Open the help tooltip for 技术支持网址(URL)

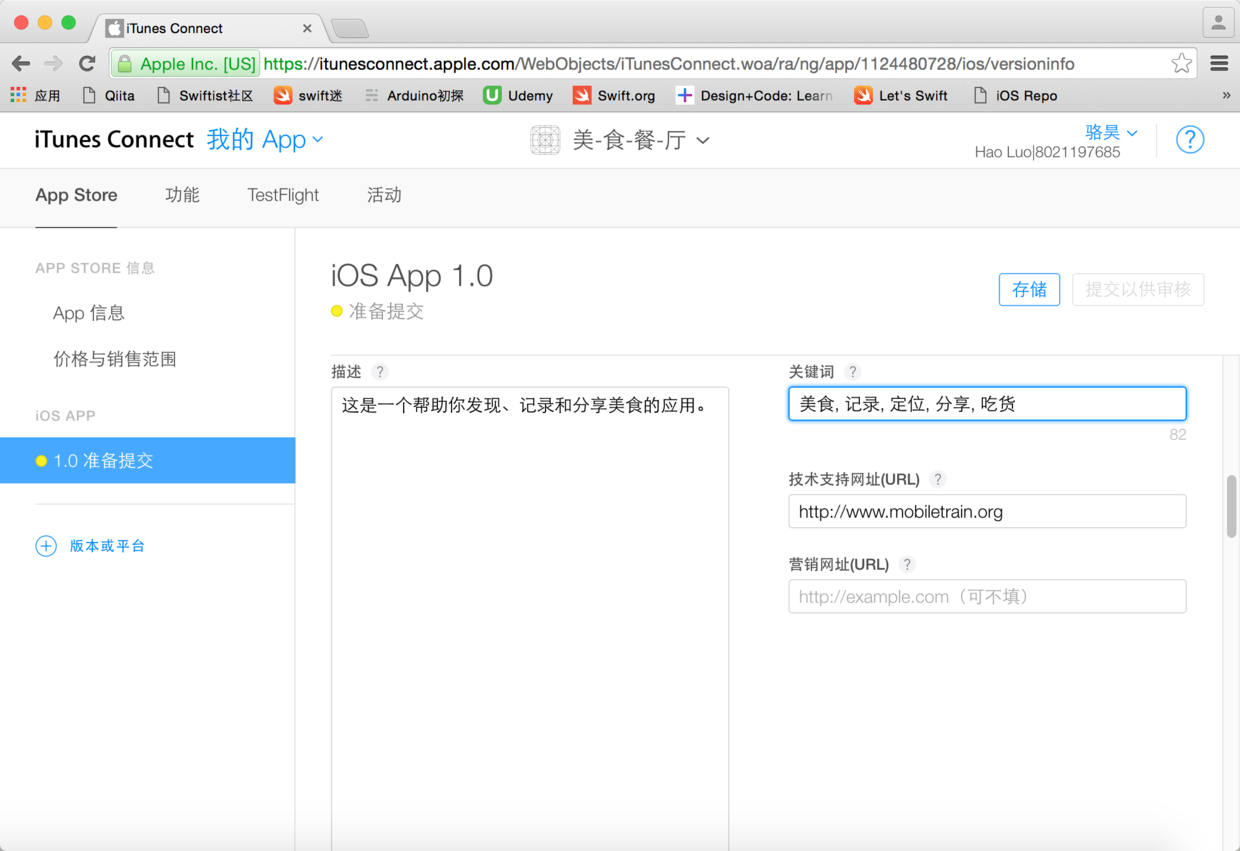coord(938,479)
